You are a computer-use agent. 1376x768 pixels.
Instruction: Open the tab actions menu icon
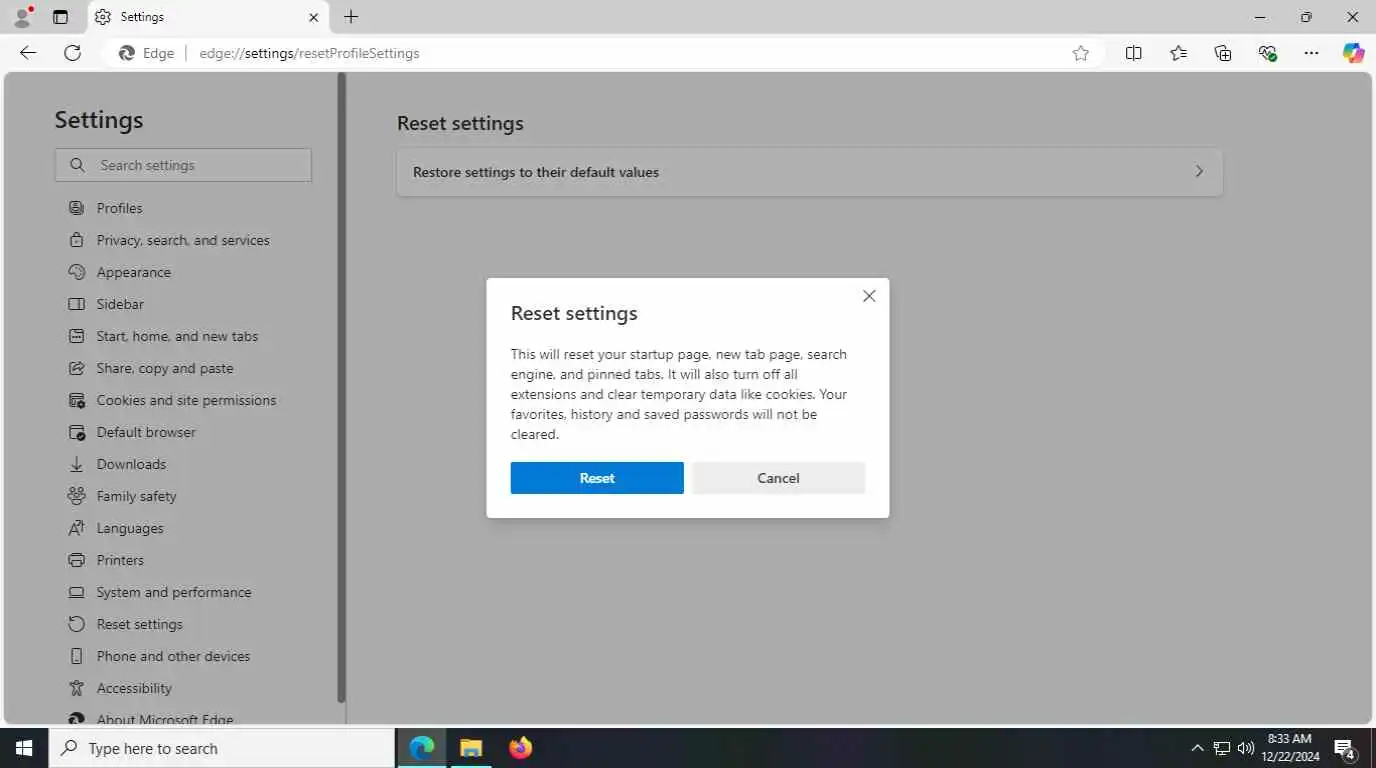[60, 17]
